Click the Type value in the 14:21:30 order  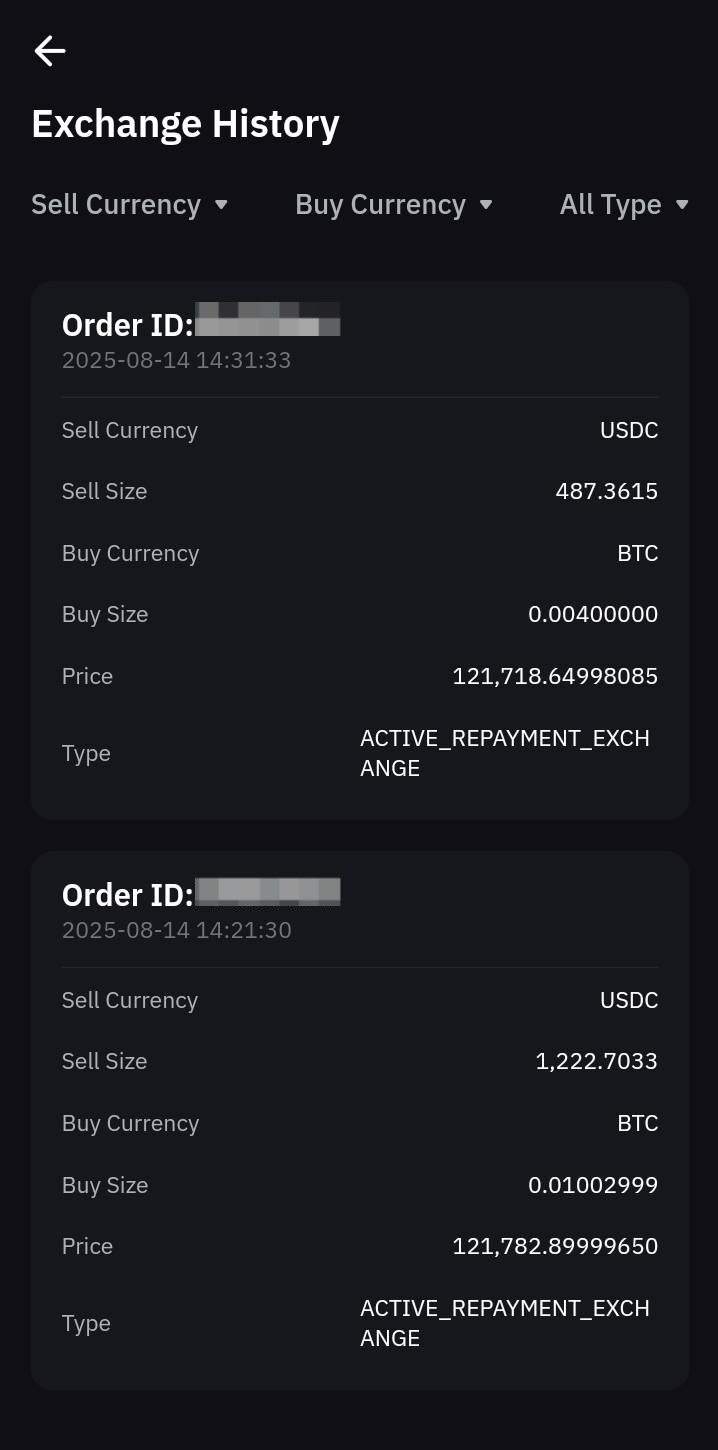pos(504,1323)
